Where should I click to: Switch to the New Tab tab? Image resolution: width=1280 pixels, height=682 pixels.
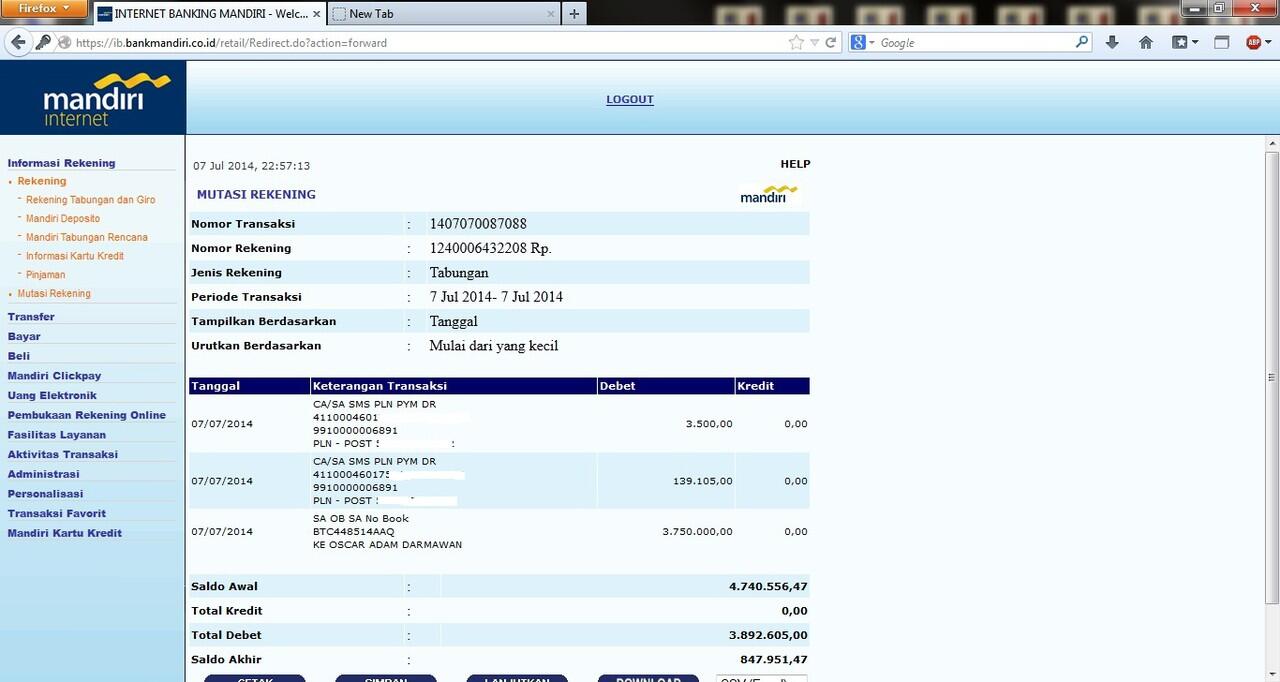coord(443,14)
